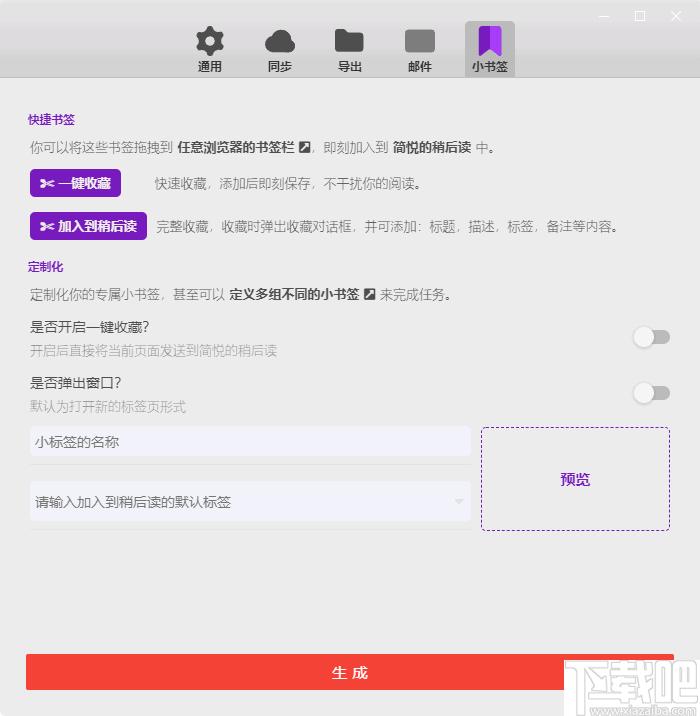The width and height of the screenshot is (700, 716).
Task: Click external-link icon after 书签栏 text
Action: tap(305, 147)
